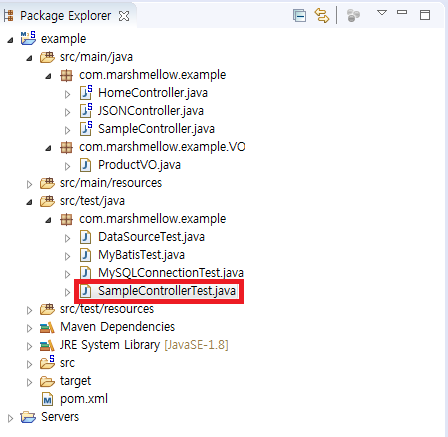The width and height of the screenshot is (448, 437).
Task: Select ProductVO.java
Action: coord(139,165)
